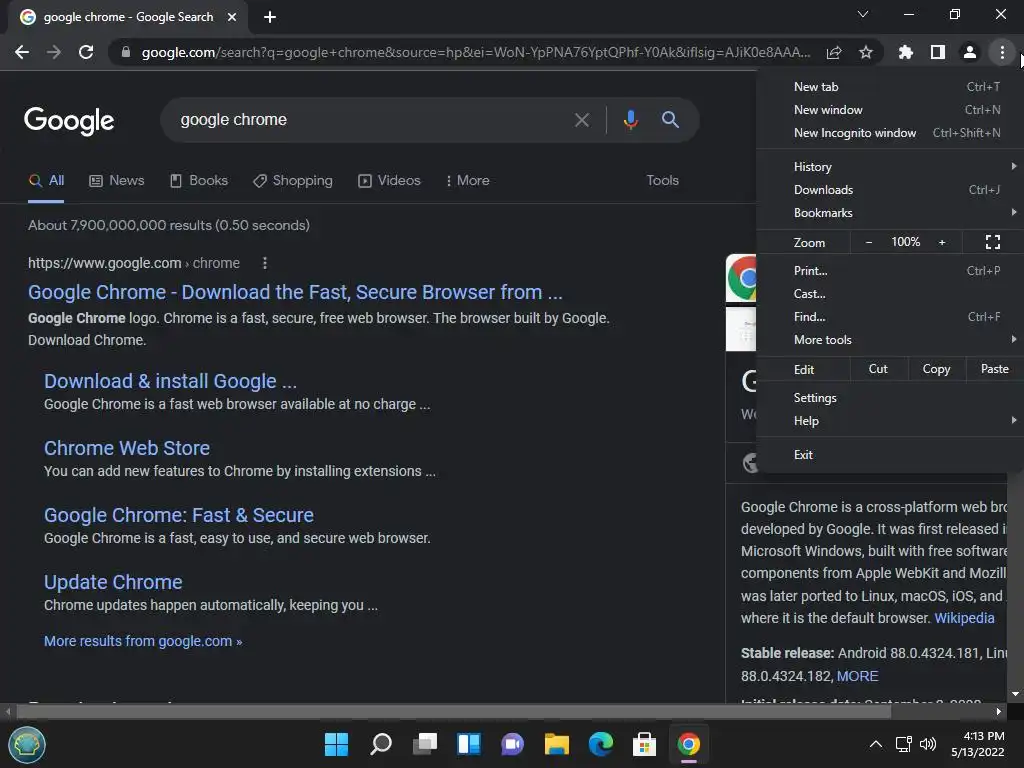The height and width of the screenshot is (768, 1024).
Task: Open the Chrome Web Store link
Action: pyautogui.click(x=127, y=448)
